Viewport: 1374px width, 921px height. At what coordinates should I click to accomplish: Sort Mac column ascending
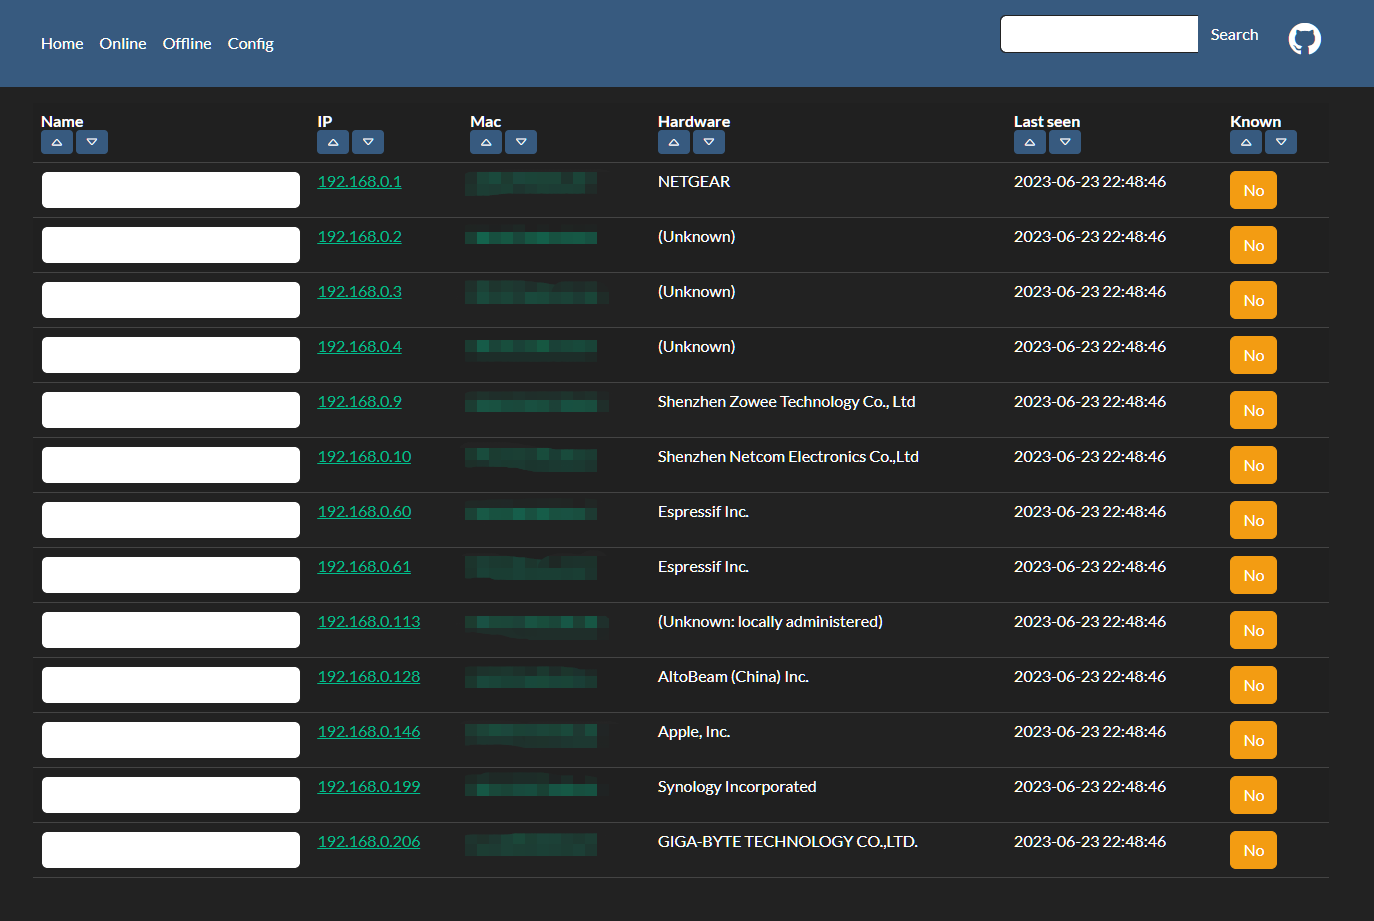486,143
